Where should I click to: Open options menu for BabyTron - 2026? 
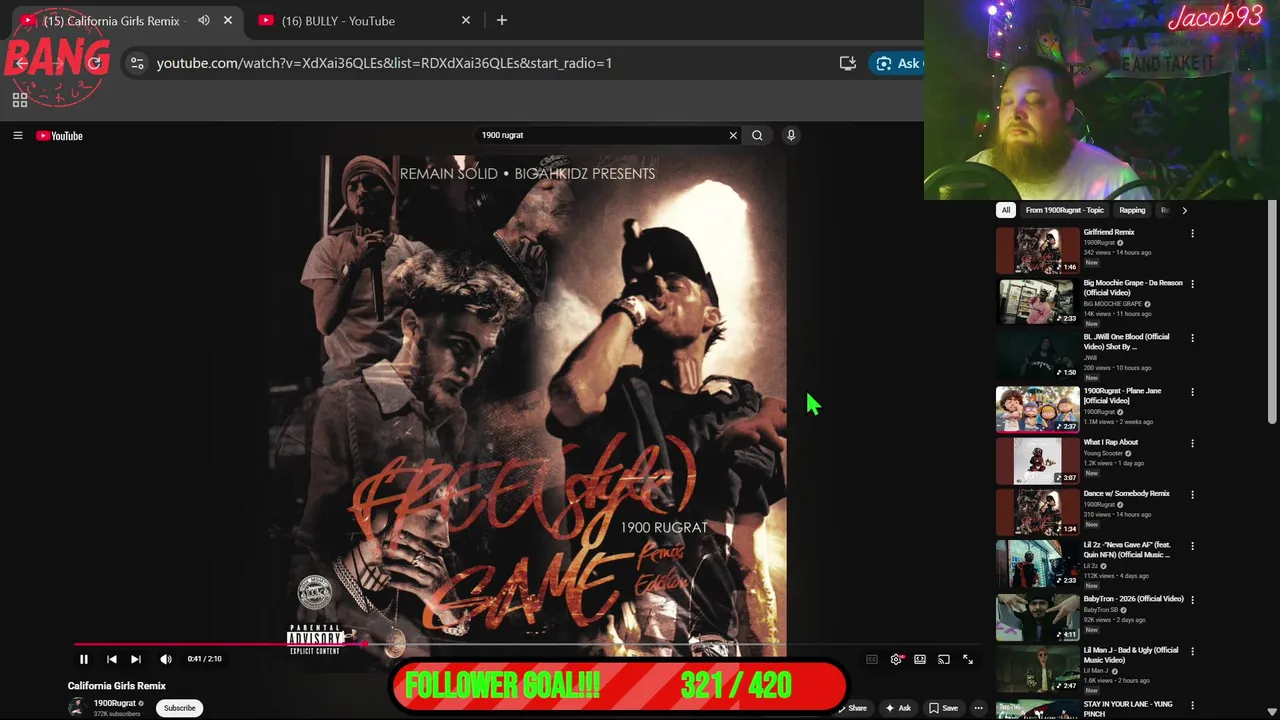(x=1192, y=599)
